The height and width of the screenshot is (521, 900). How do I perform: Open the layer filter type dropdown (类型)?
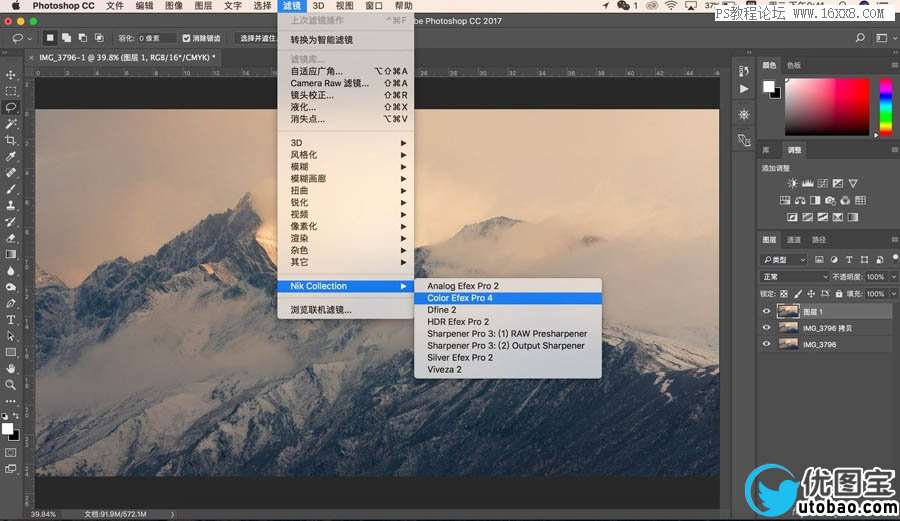[x=784, y=260]
